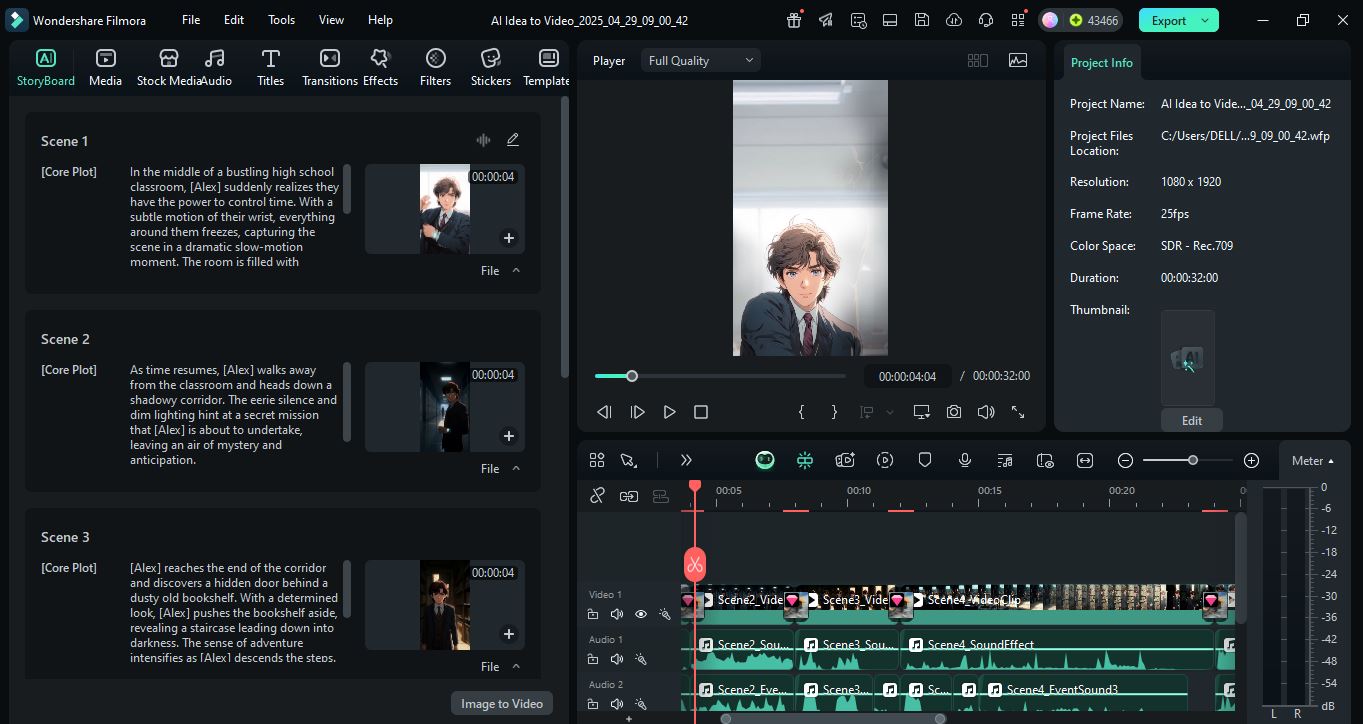Add Scene 1 thumbnail to timeline with plus
The height and width of the screenshot is (724, 1363).
pos(508,238)
